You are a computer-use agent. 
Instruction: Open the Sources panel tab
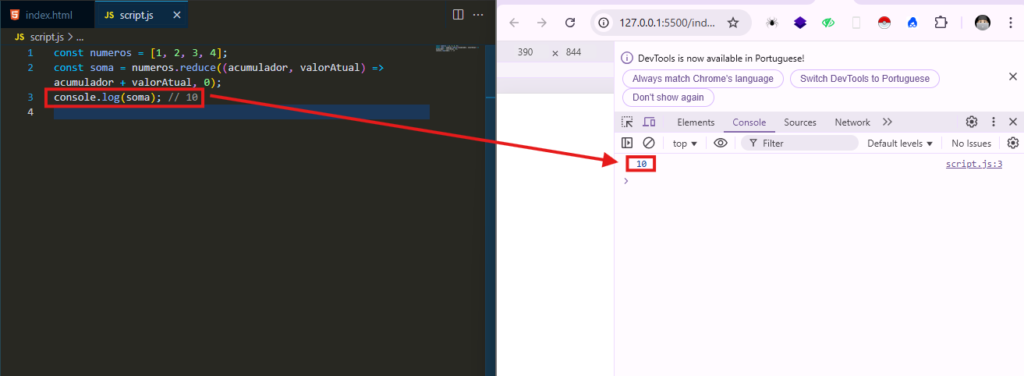(x=800, y=122)
